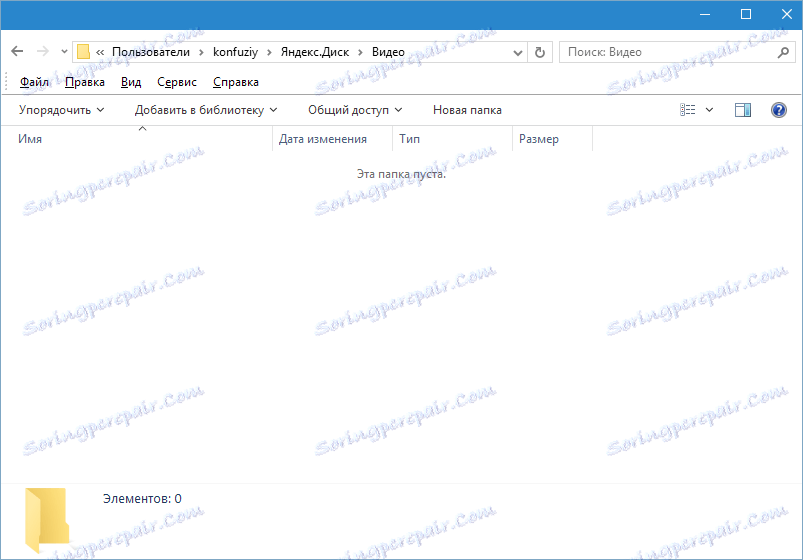Open the Сервис menu

tap(177, 82)
